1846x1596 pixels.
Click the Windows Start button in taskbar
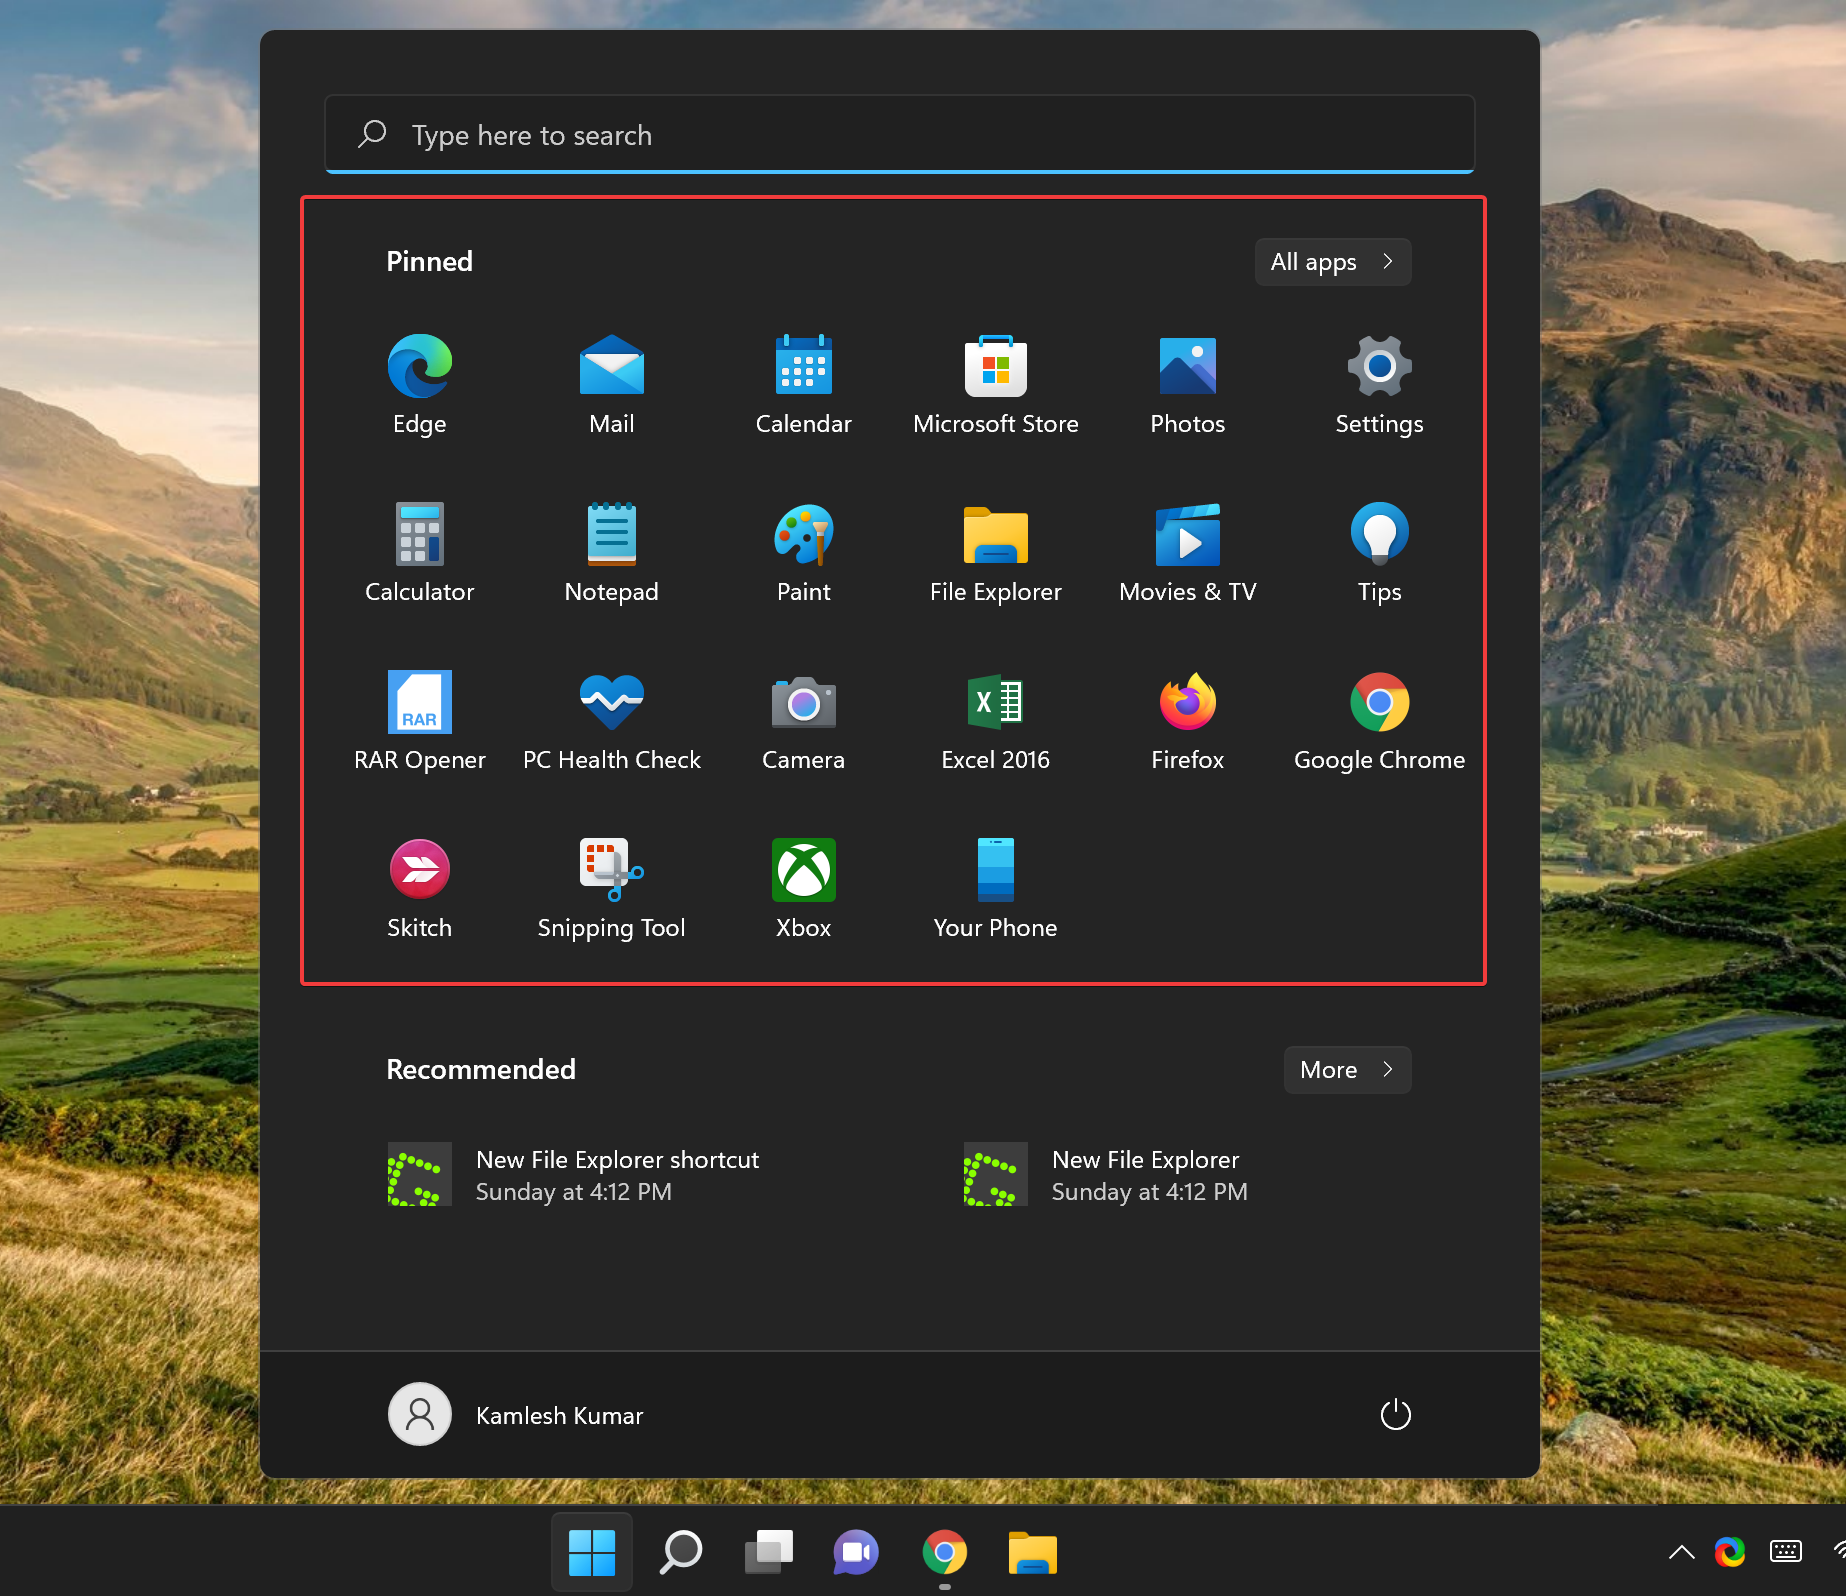(x=592, y=1552)
